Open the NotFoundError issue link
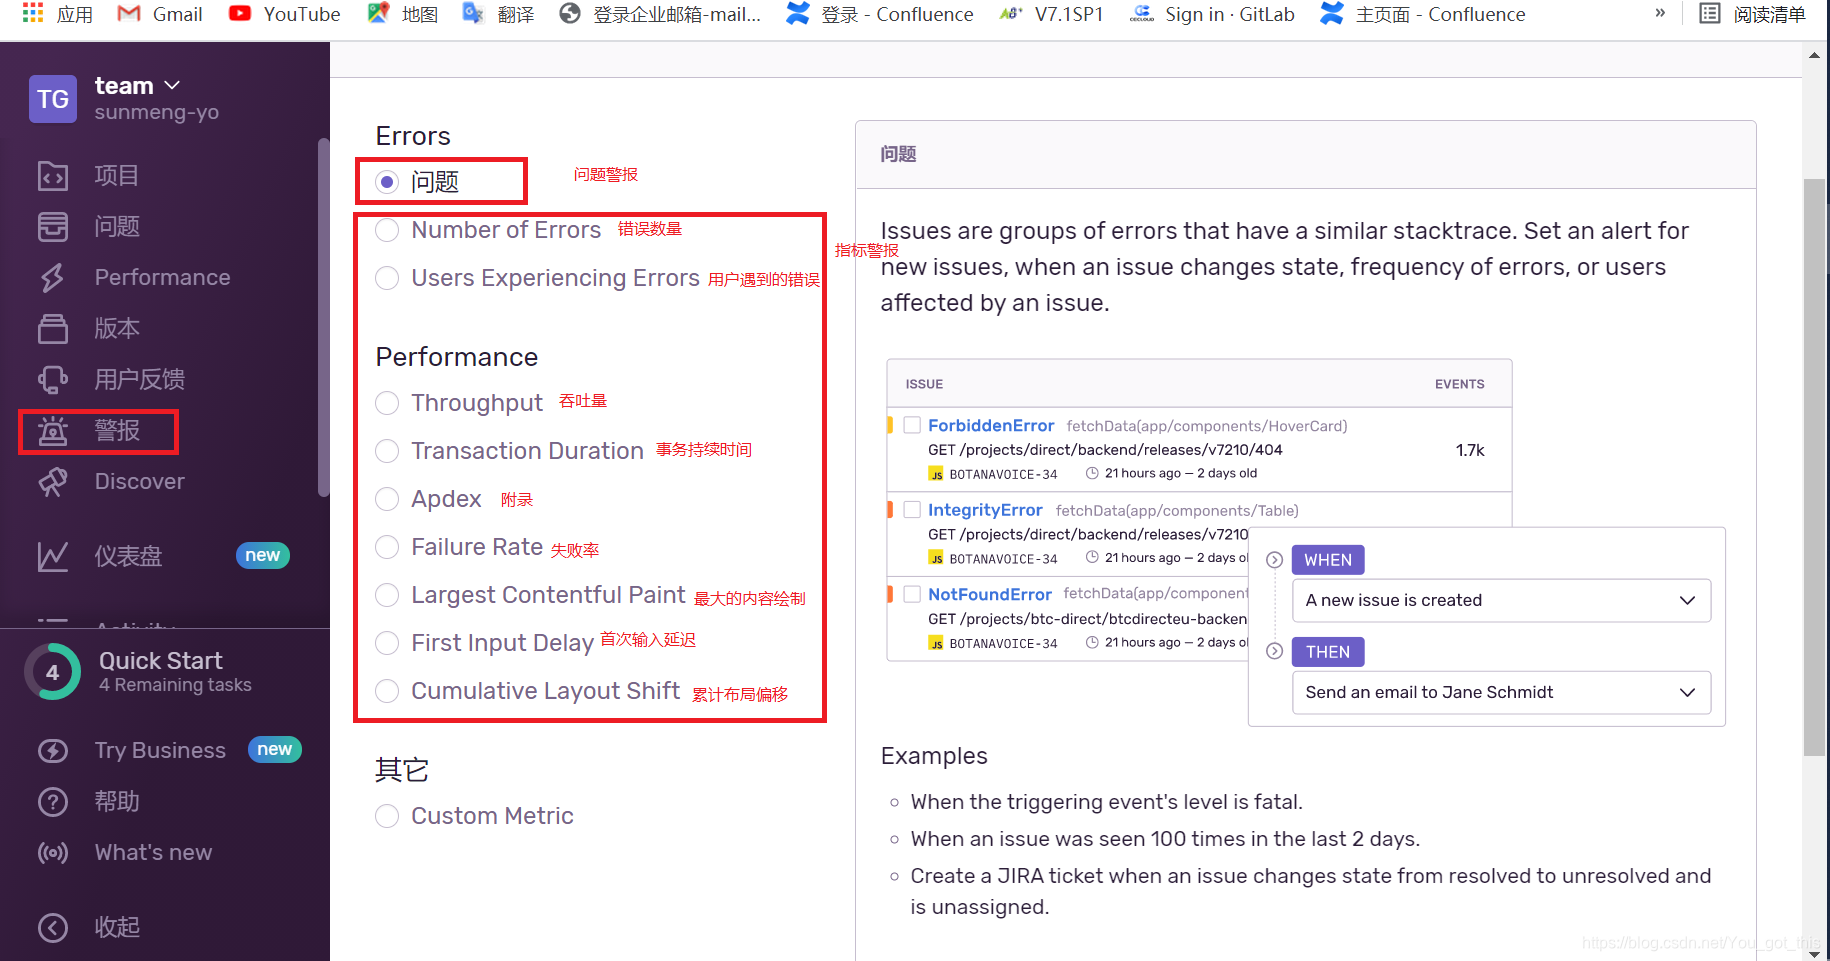 coord(990,594)
